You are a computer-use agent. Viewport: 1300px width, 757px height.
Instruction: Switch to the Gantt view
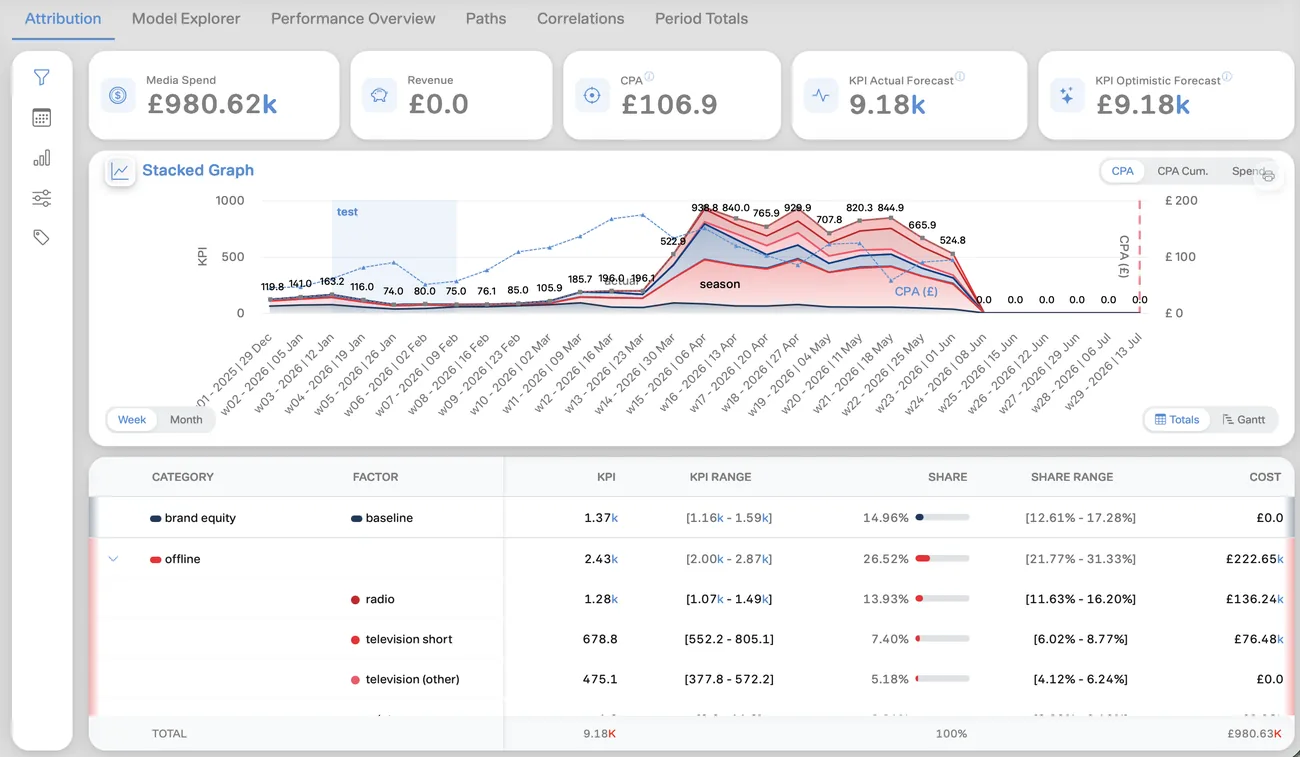click(x=1244, y=420)
